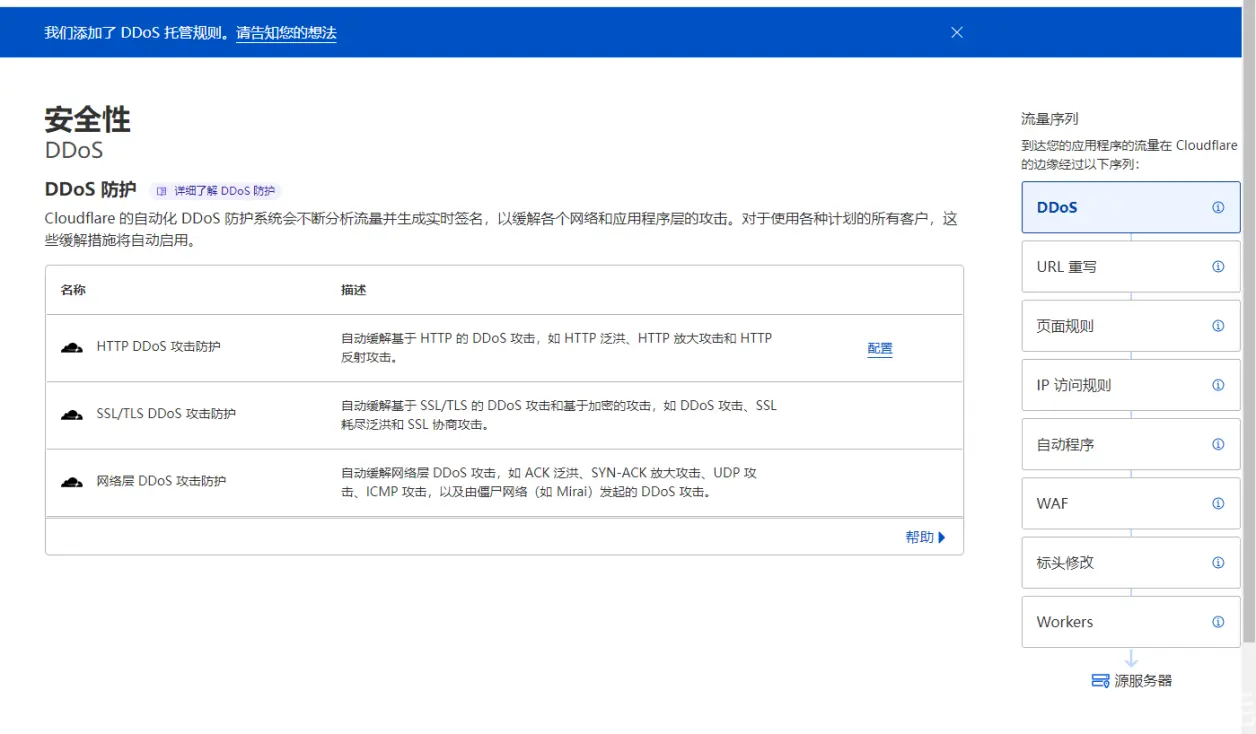Click the info icon on URL 重写
1256x734 pixels.
(1218, 267)
